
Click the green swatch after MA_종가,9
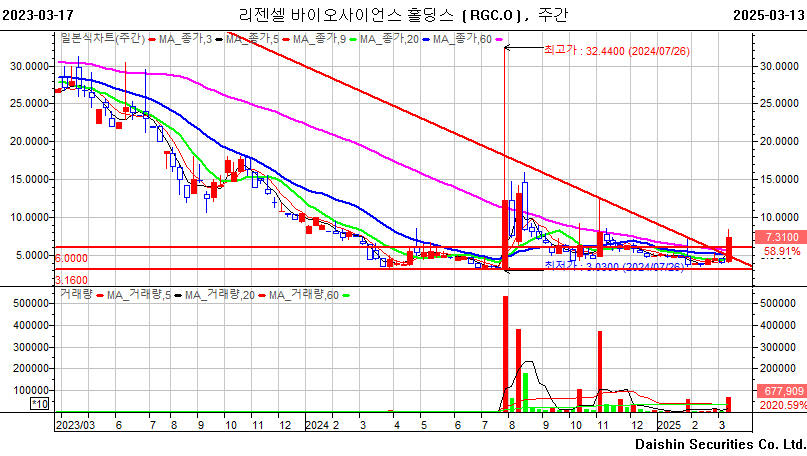click(x=353, y=40)
